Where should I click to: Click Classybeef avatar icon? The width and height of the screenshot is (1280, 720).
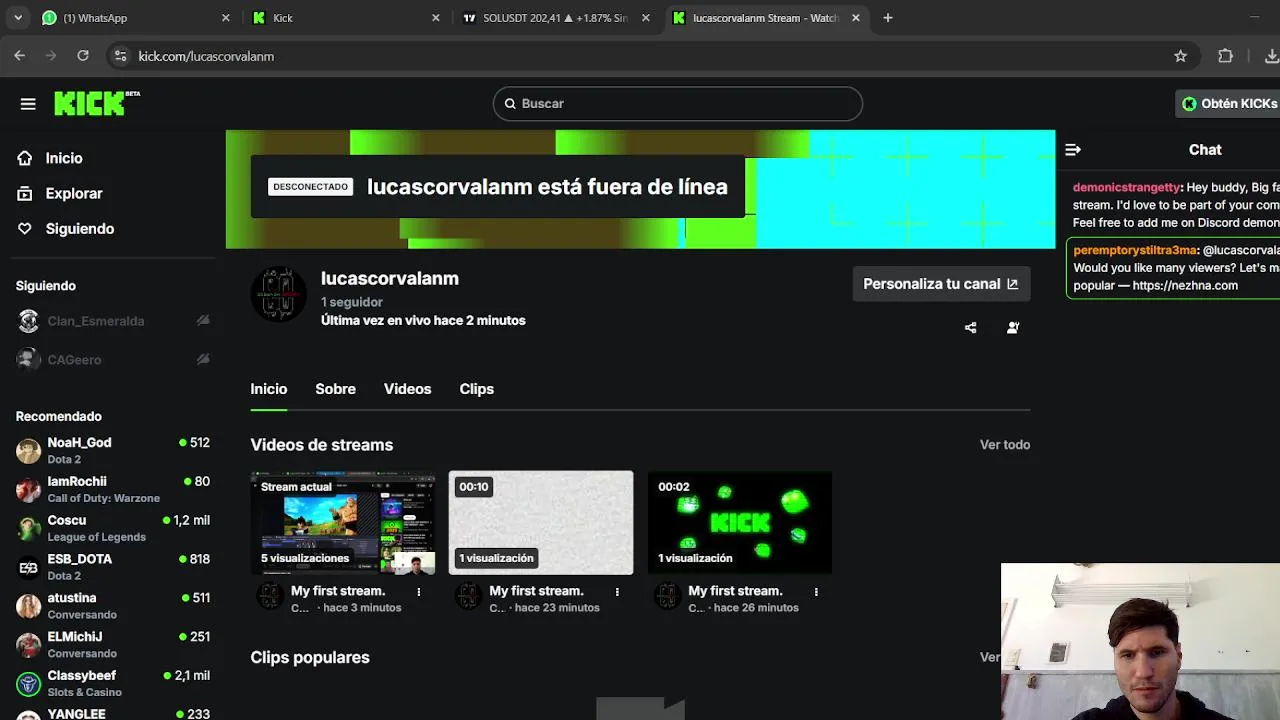tap(29, 685)
